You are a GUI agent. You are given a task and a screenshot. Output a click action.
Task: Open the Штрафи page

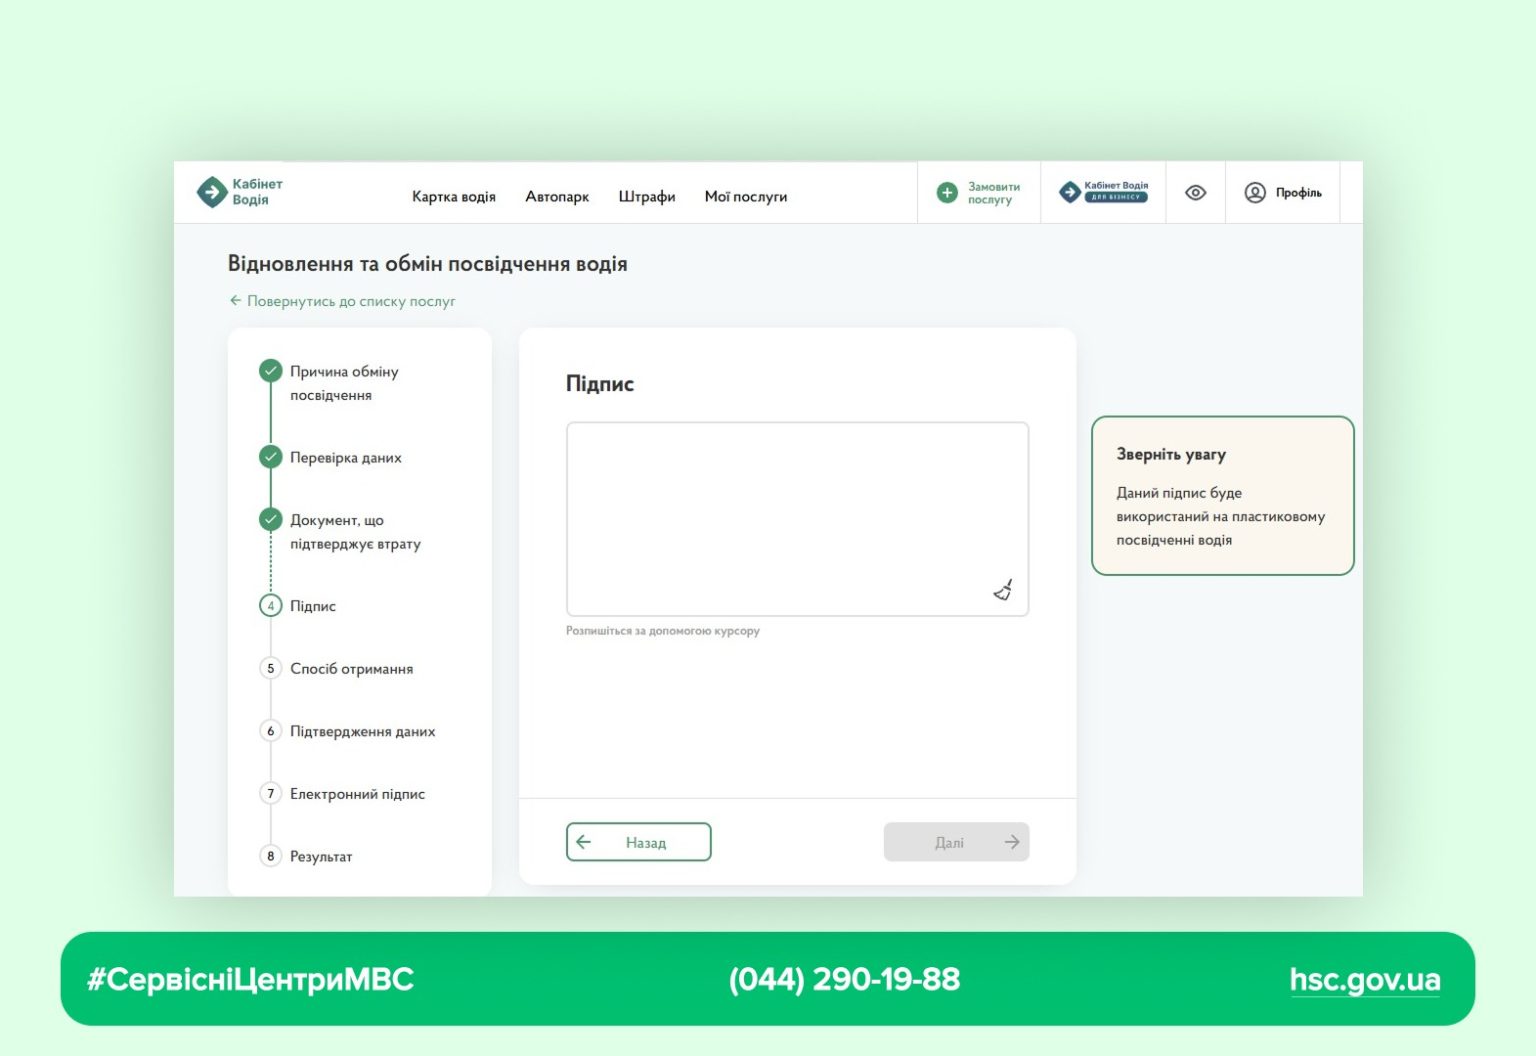point(647,197)
